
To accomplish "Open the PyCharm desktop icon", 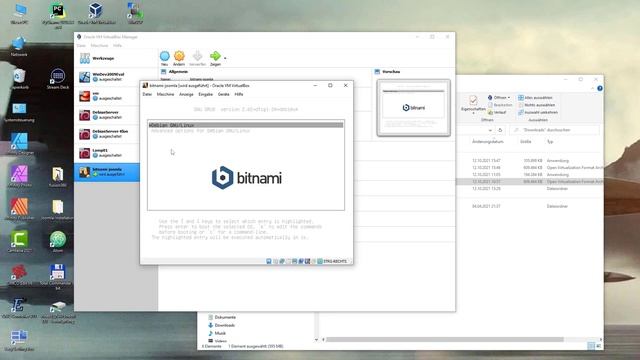I will pyautogui.click(x=58, y=16).
